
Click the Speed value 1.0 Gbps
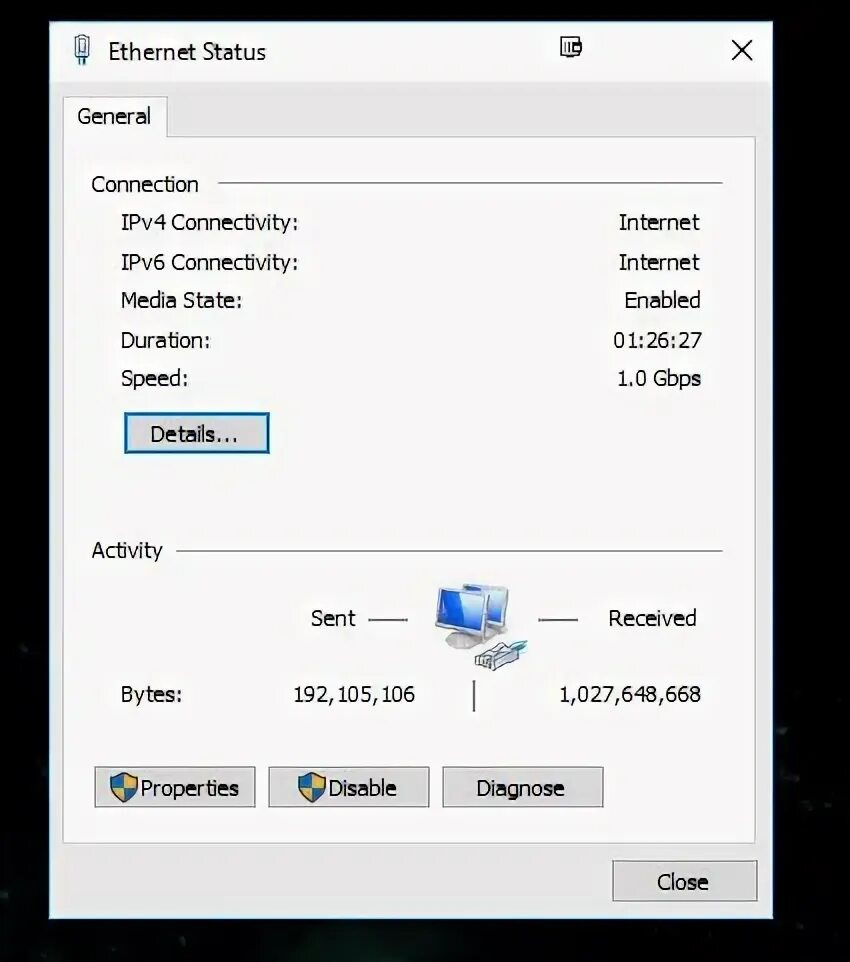click(x=659, y=379)
